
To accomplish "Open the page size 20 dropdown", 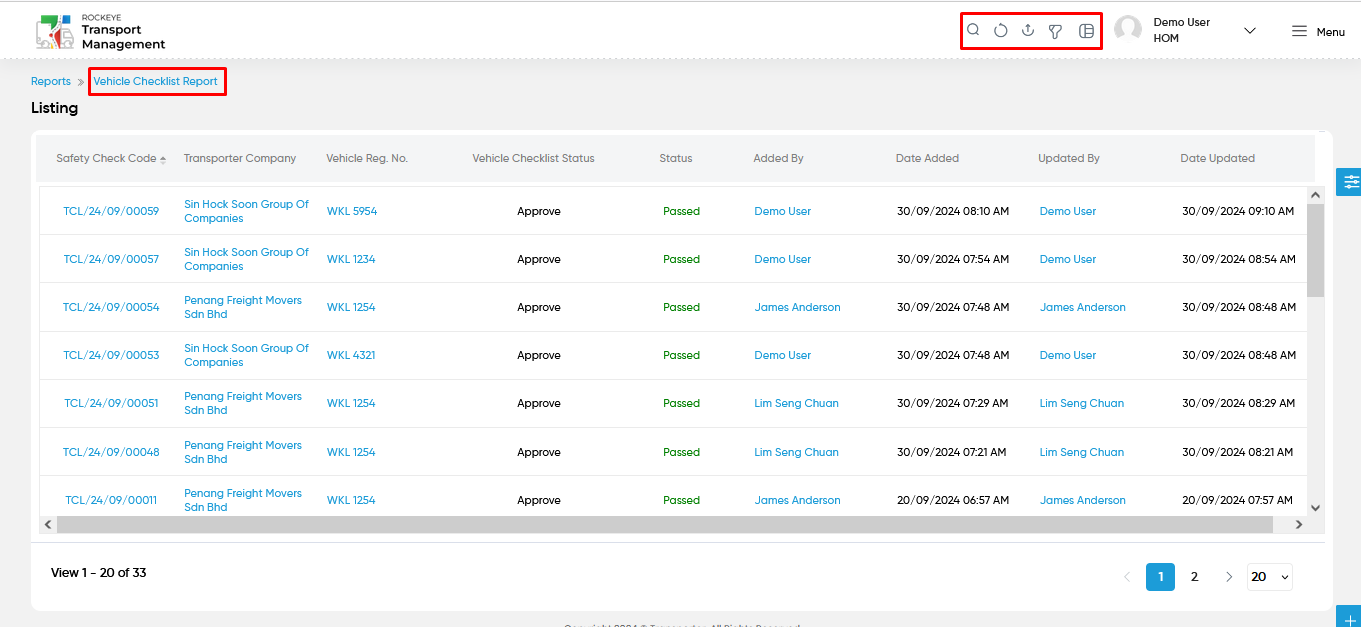I will point(1270,576).
